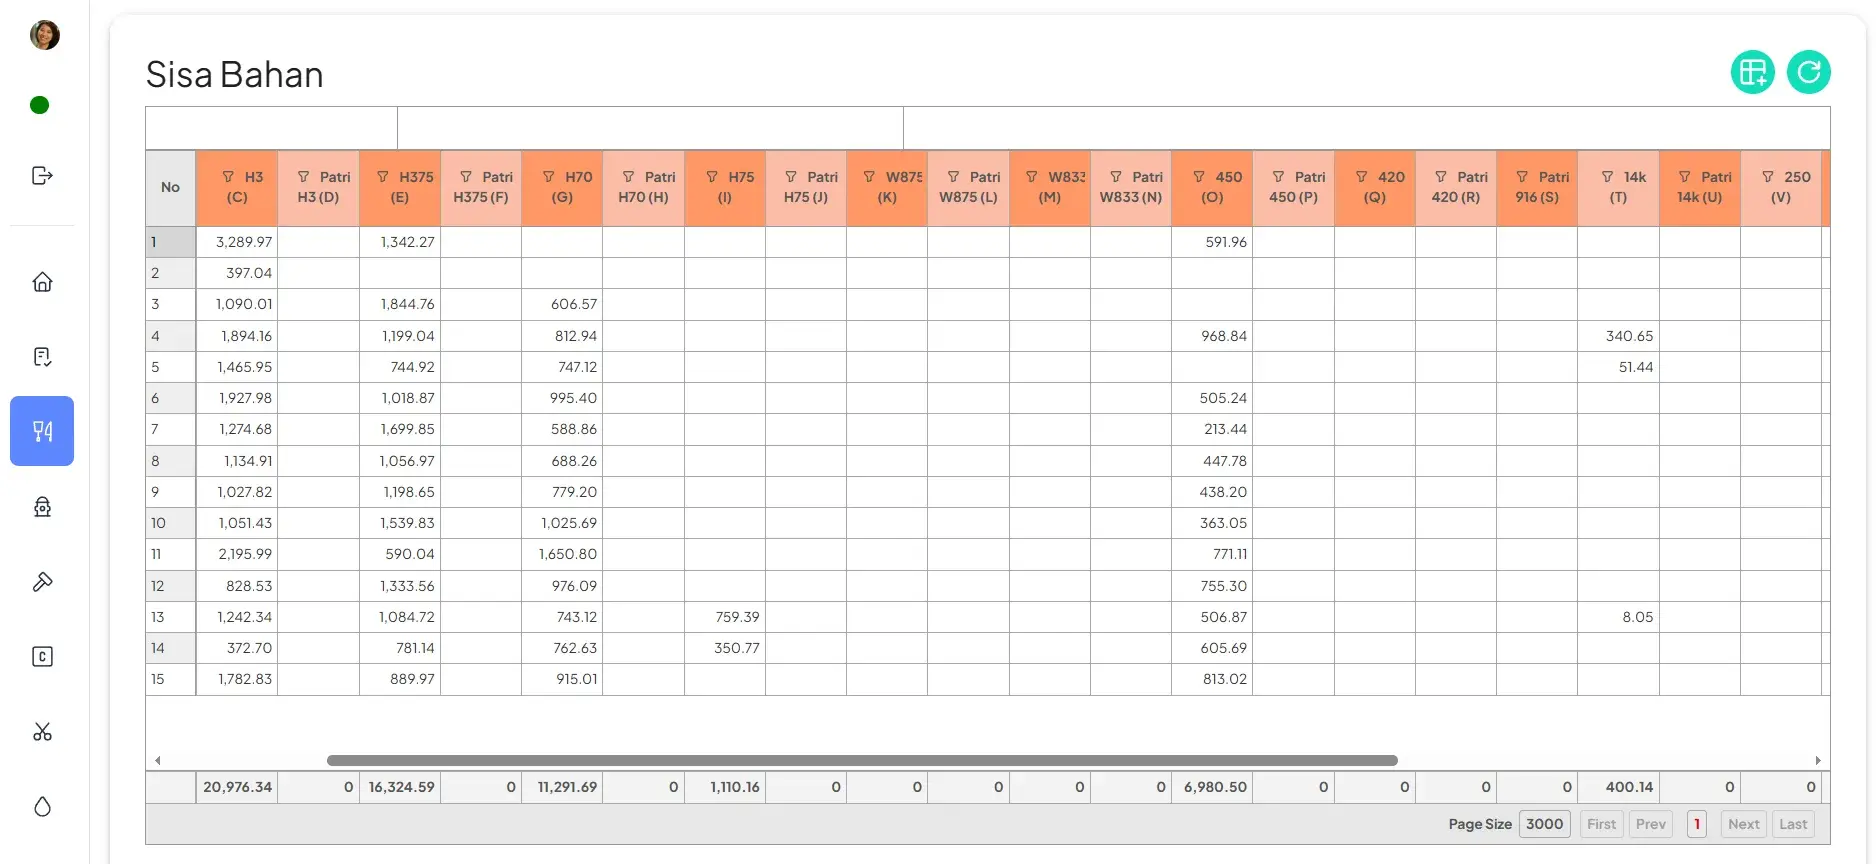
Task: Click total value 20,976.34
Action: [237, 787]
